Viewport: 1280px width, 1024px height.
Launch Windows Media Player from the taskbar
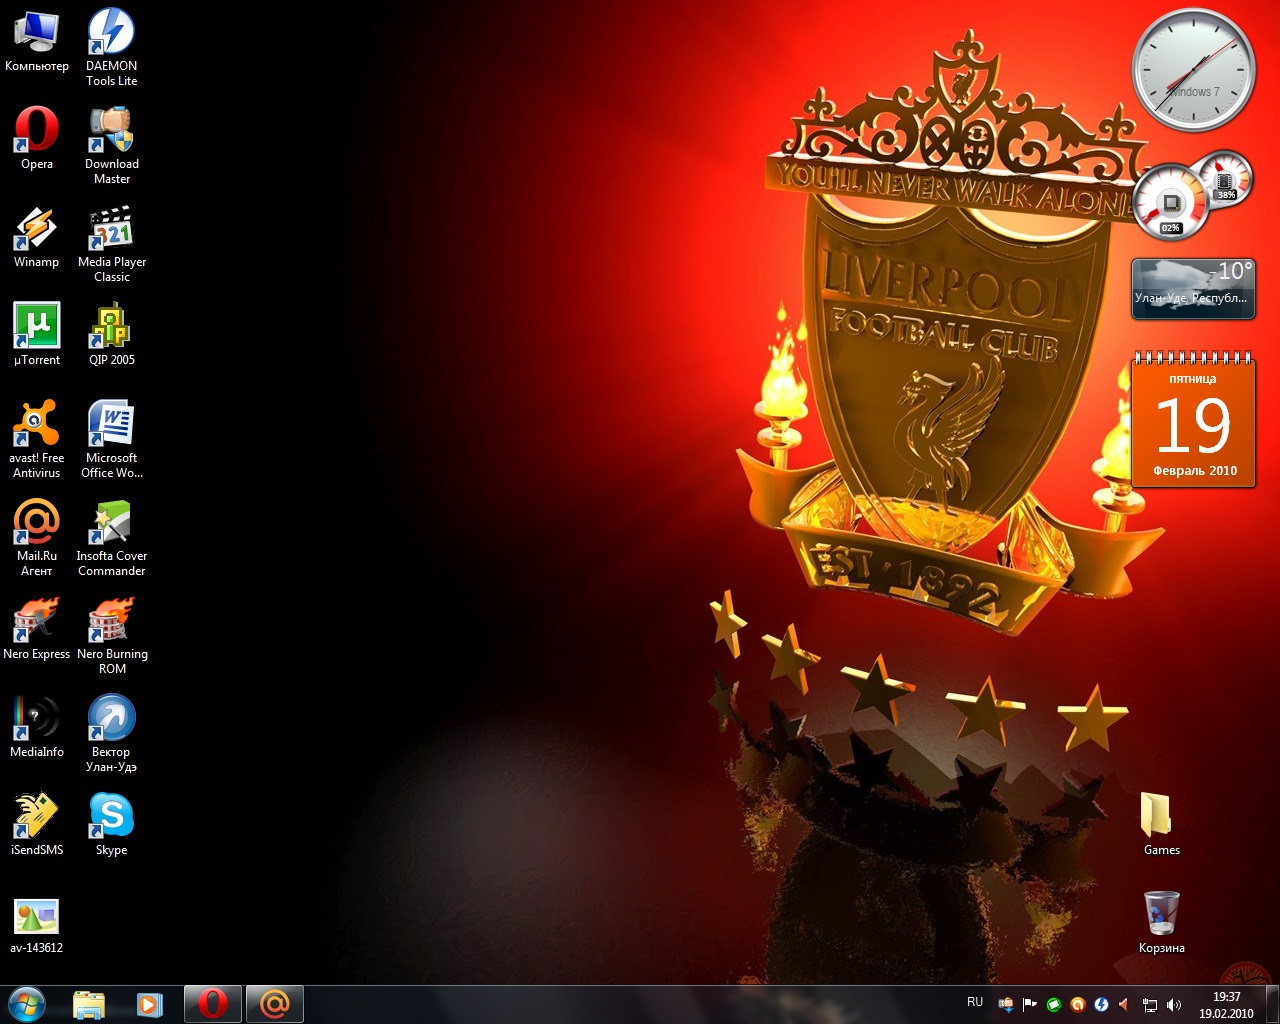[x=149, y=1004]
